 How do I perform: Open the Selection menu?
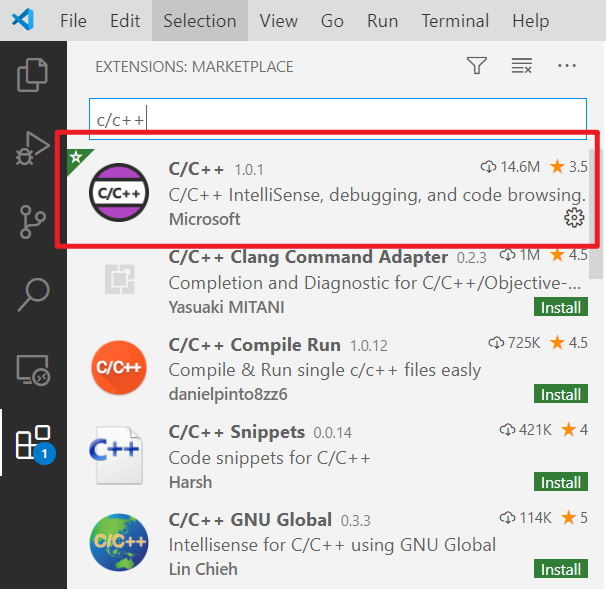200,20
